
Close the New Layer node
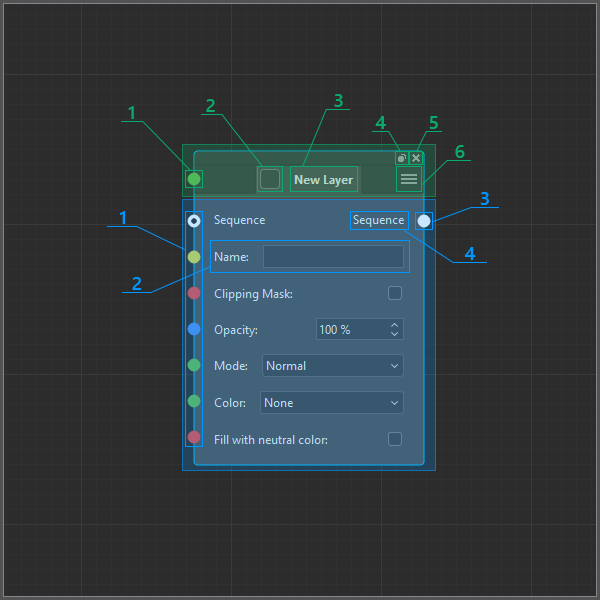(x=416, y=158)
